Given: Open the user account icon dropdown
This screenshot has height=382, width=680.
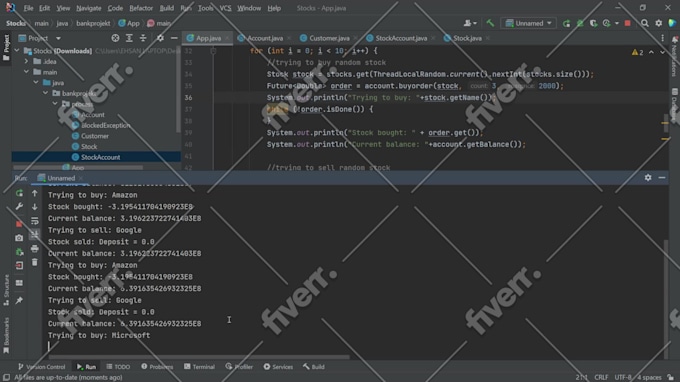Looking at the screenshot, I should coord(470,23).
